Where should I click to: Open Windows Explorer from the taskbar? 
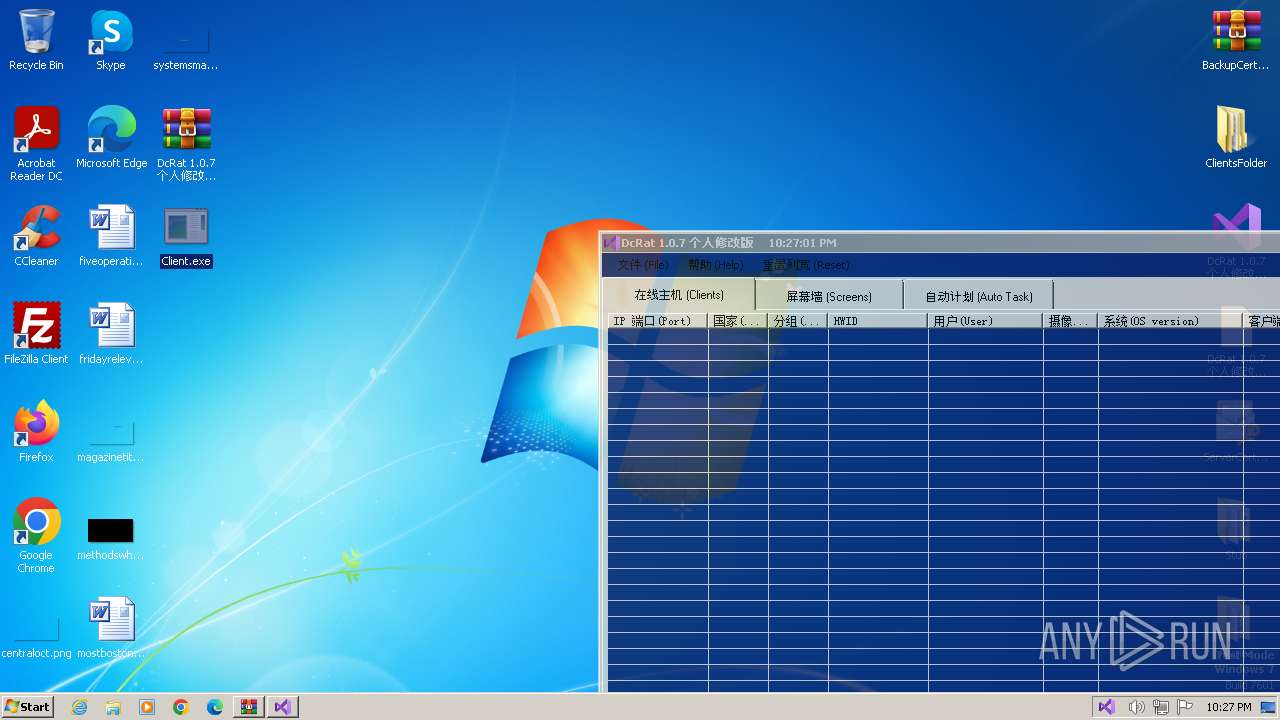[x=113, y=707]
